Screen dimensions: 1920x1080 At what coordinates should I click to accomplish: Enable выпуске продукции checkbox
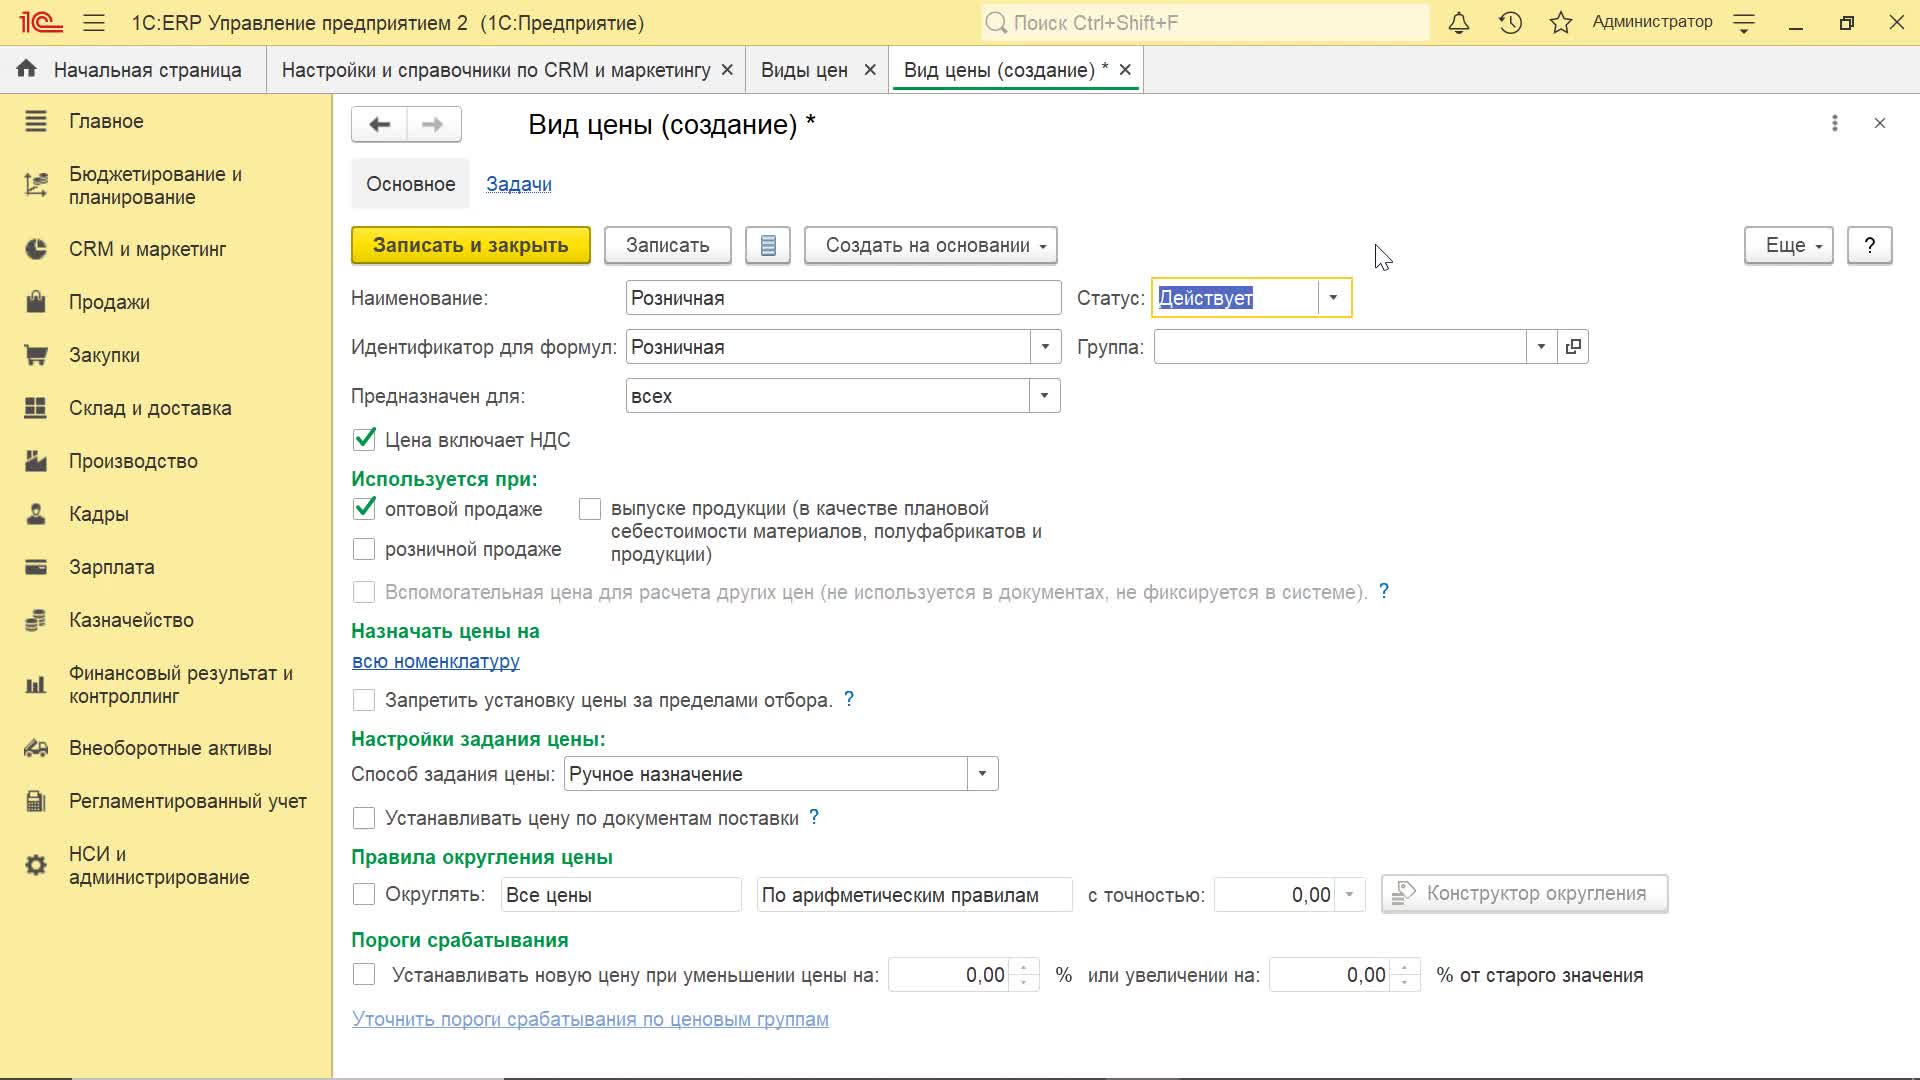pyautogui.click(x=590, y=509)
